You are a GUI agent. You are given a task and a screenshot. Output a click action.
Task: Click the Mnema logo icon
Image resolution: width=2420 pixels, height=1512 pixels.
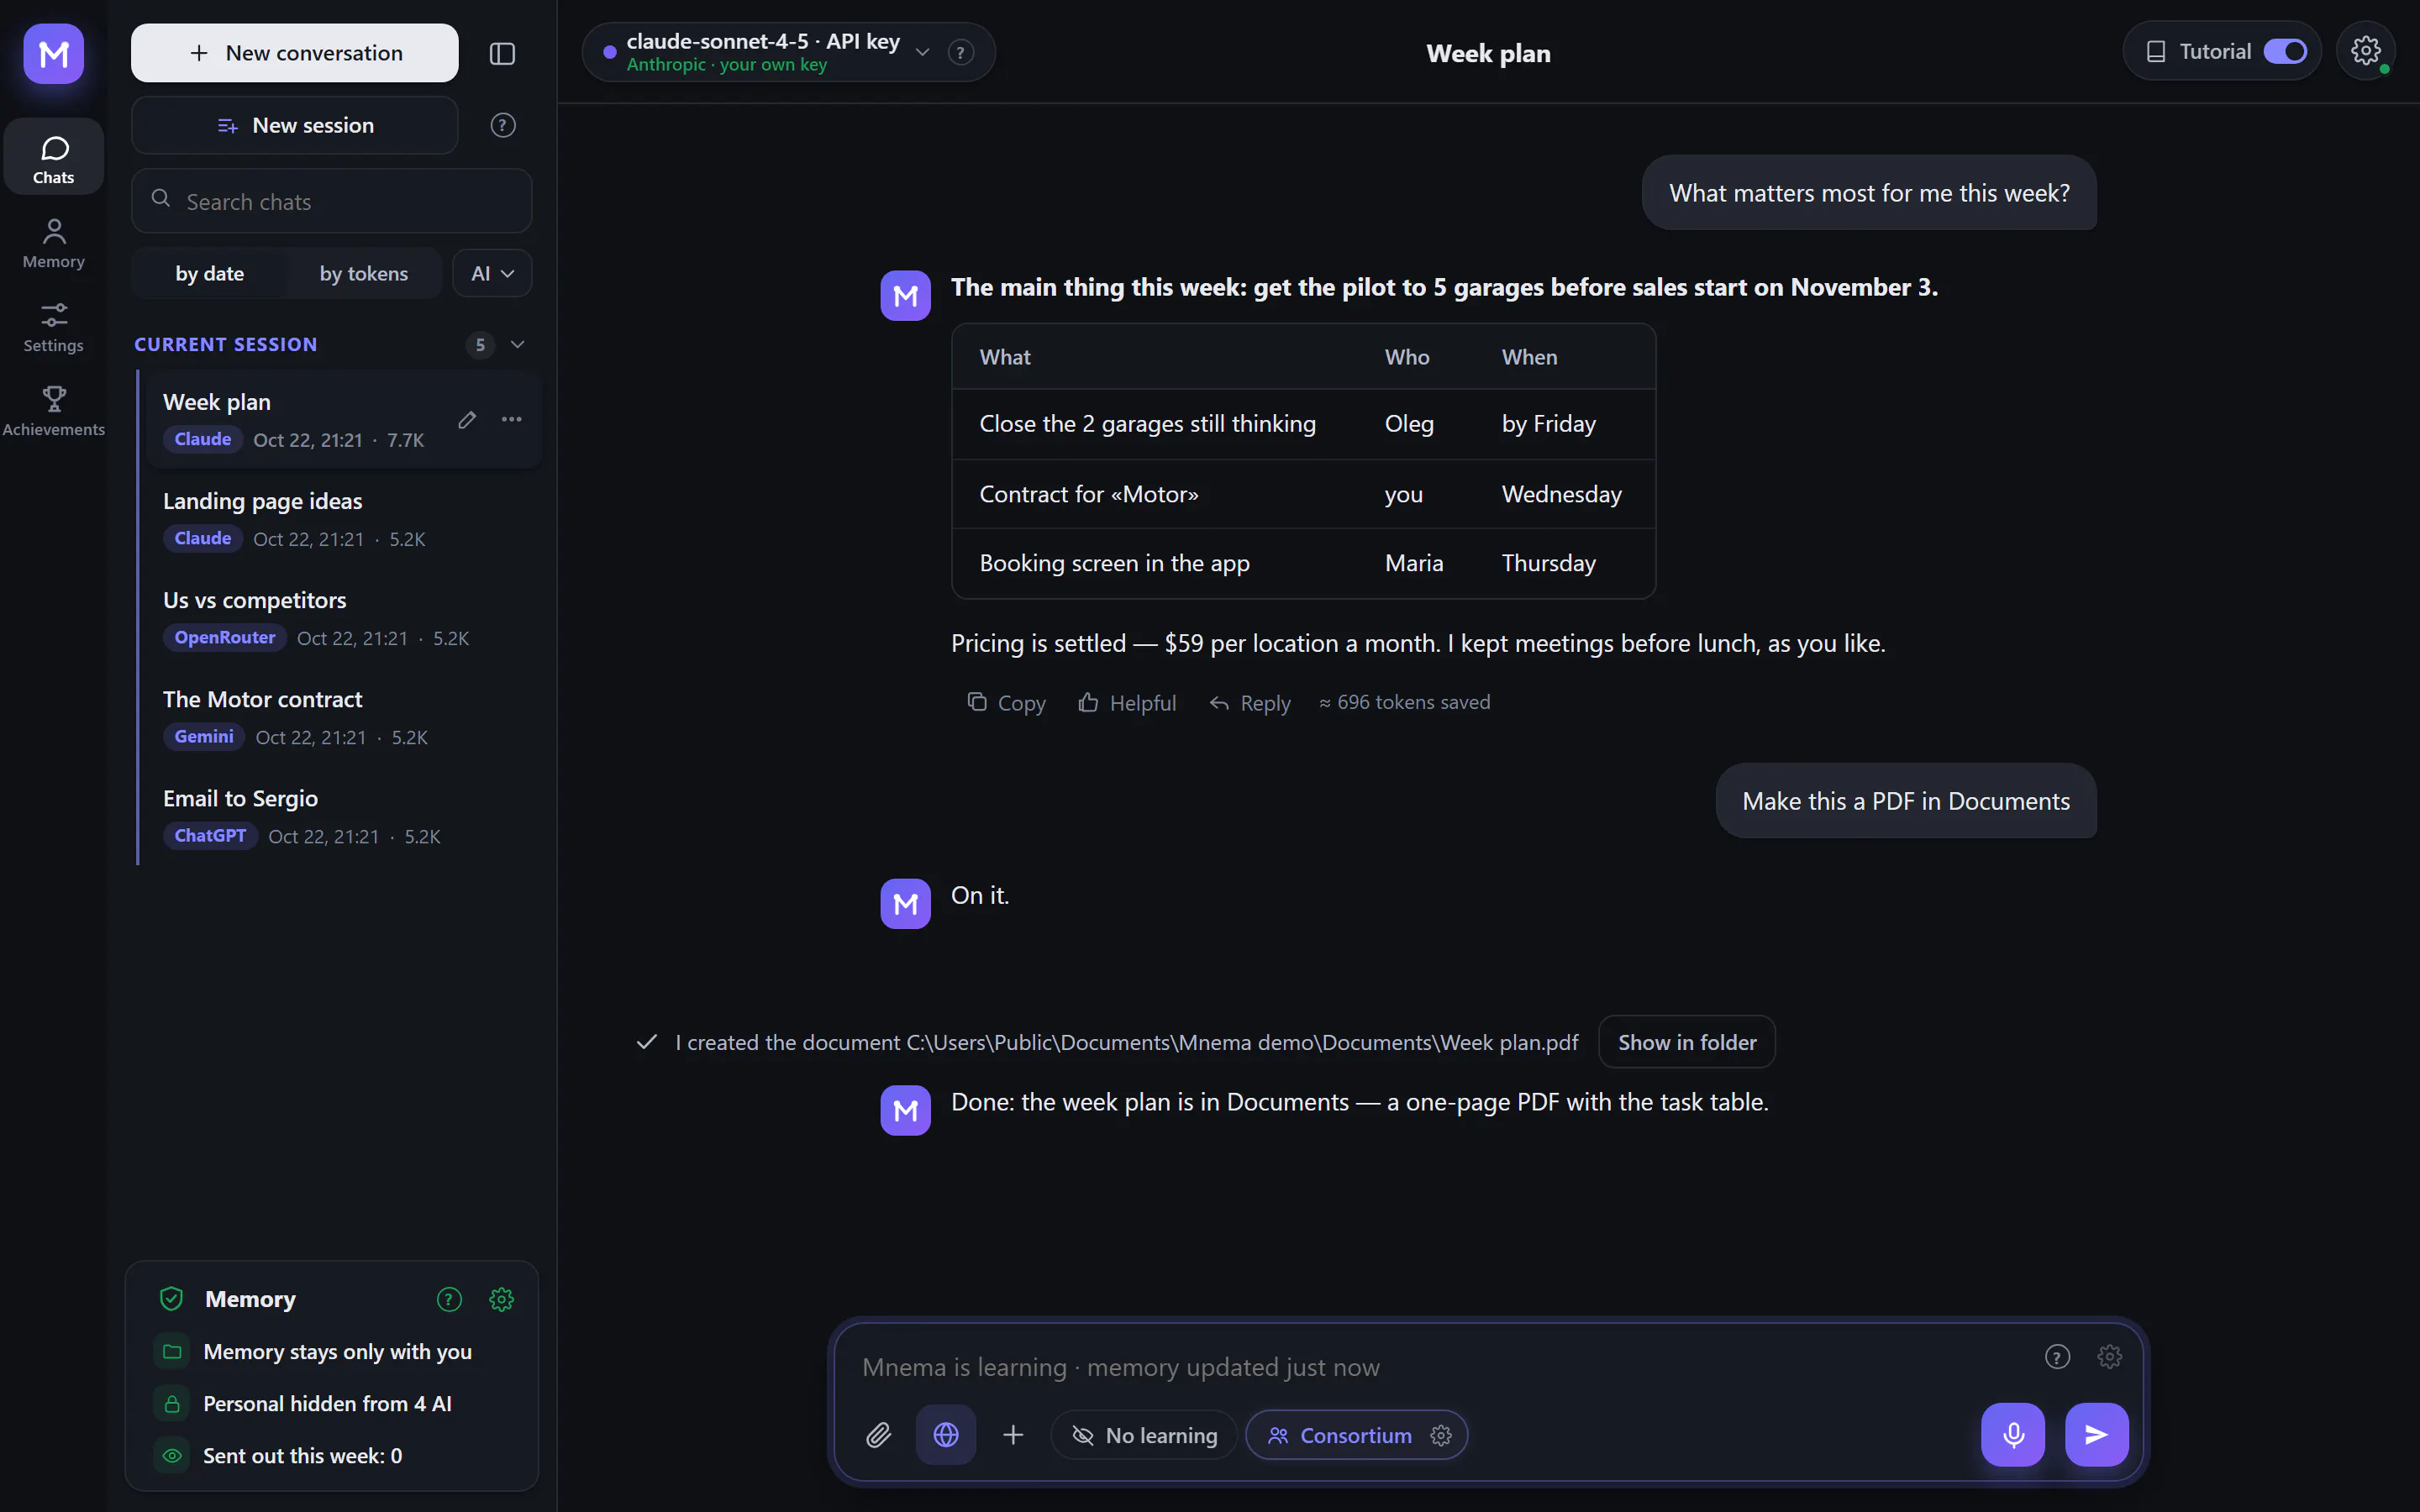coord(53,53)
